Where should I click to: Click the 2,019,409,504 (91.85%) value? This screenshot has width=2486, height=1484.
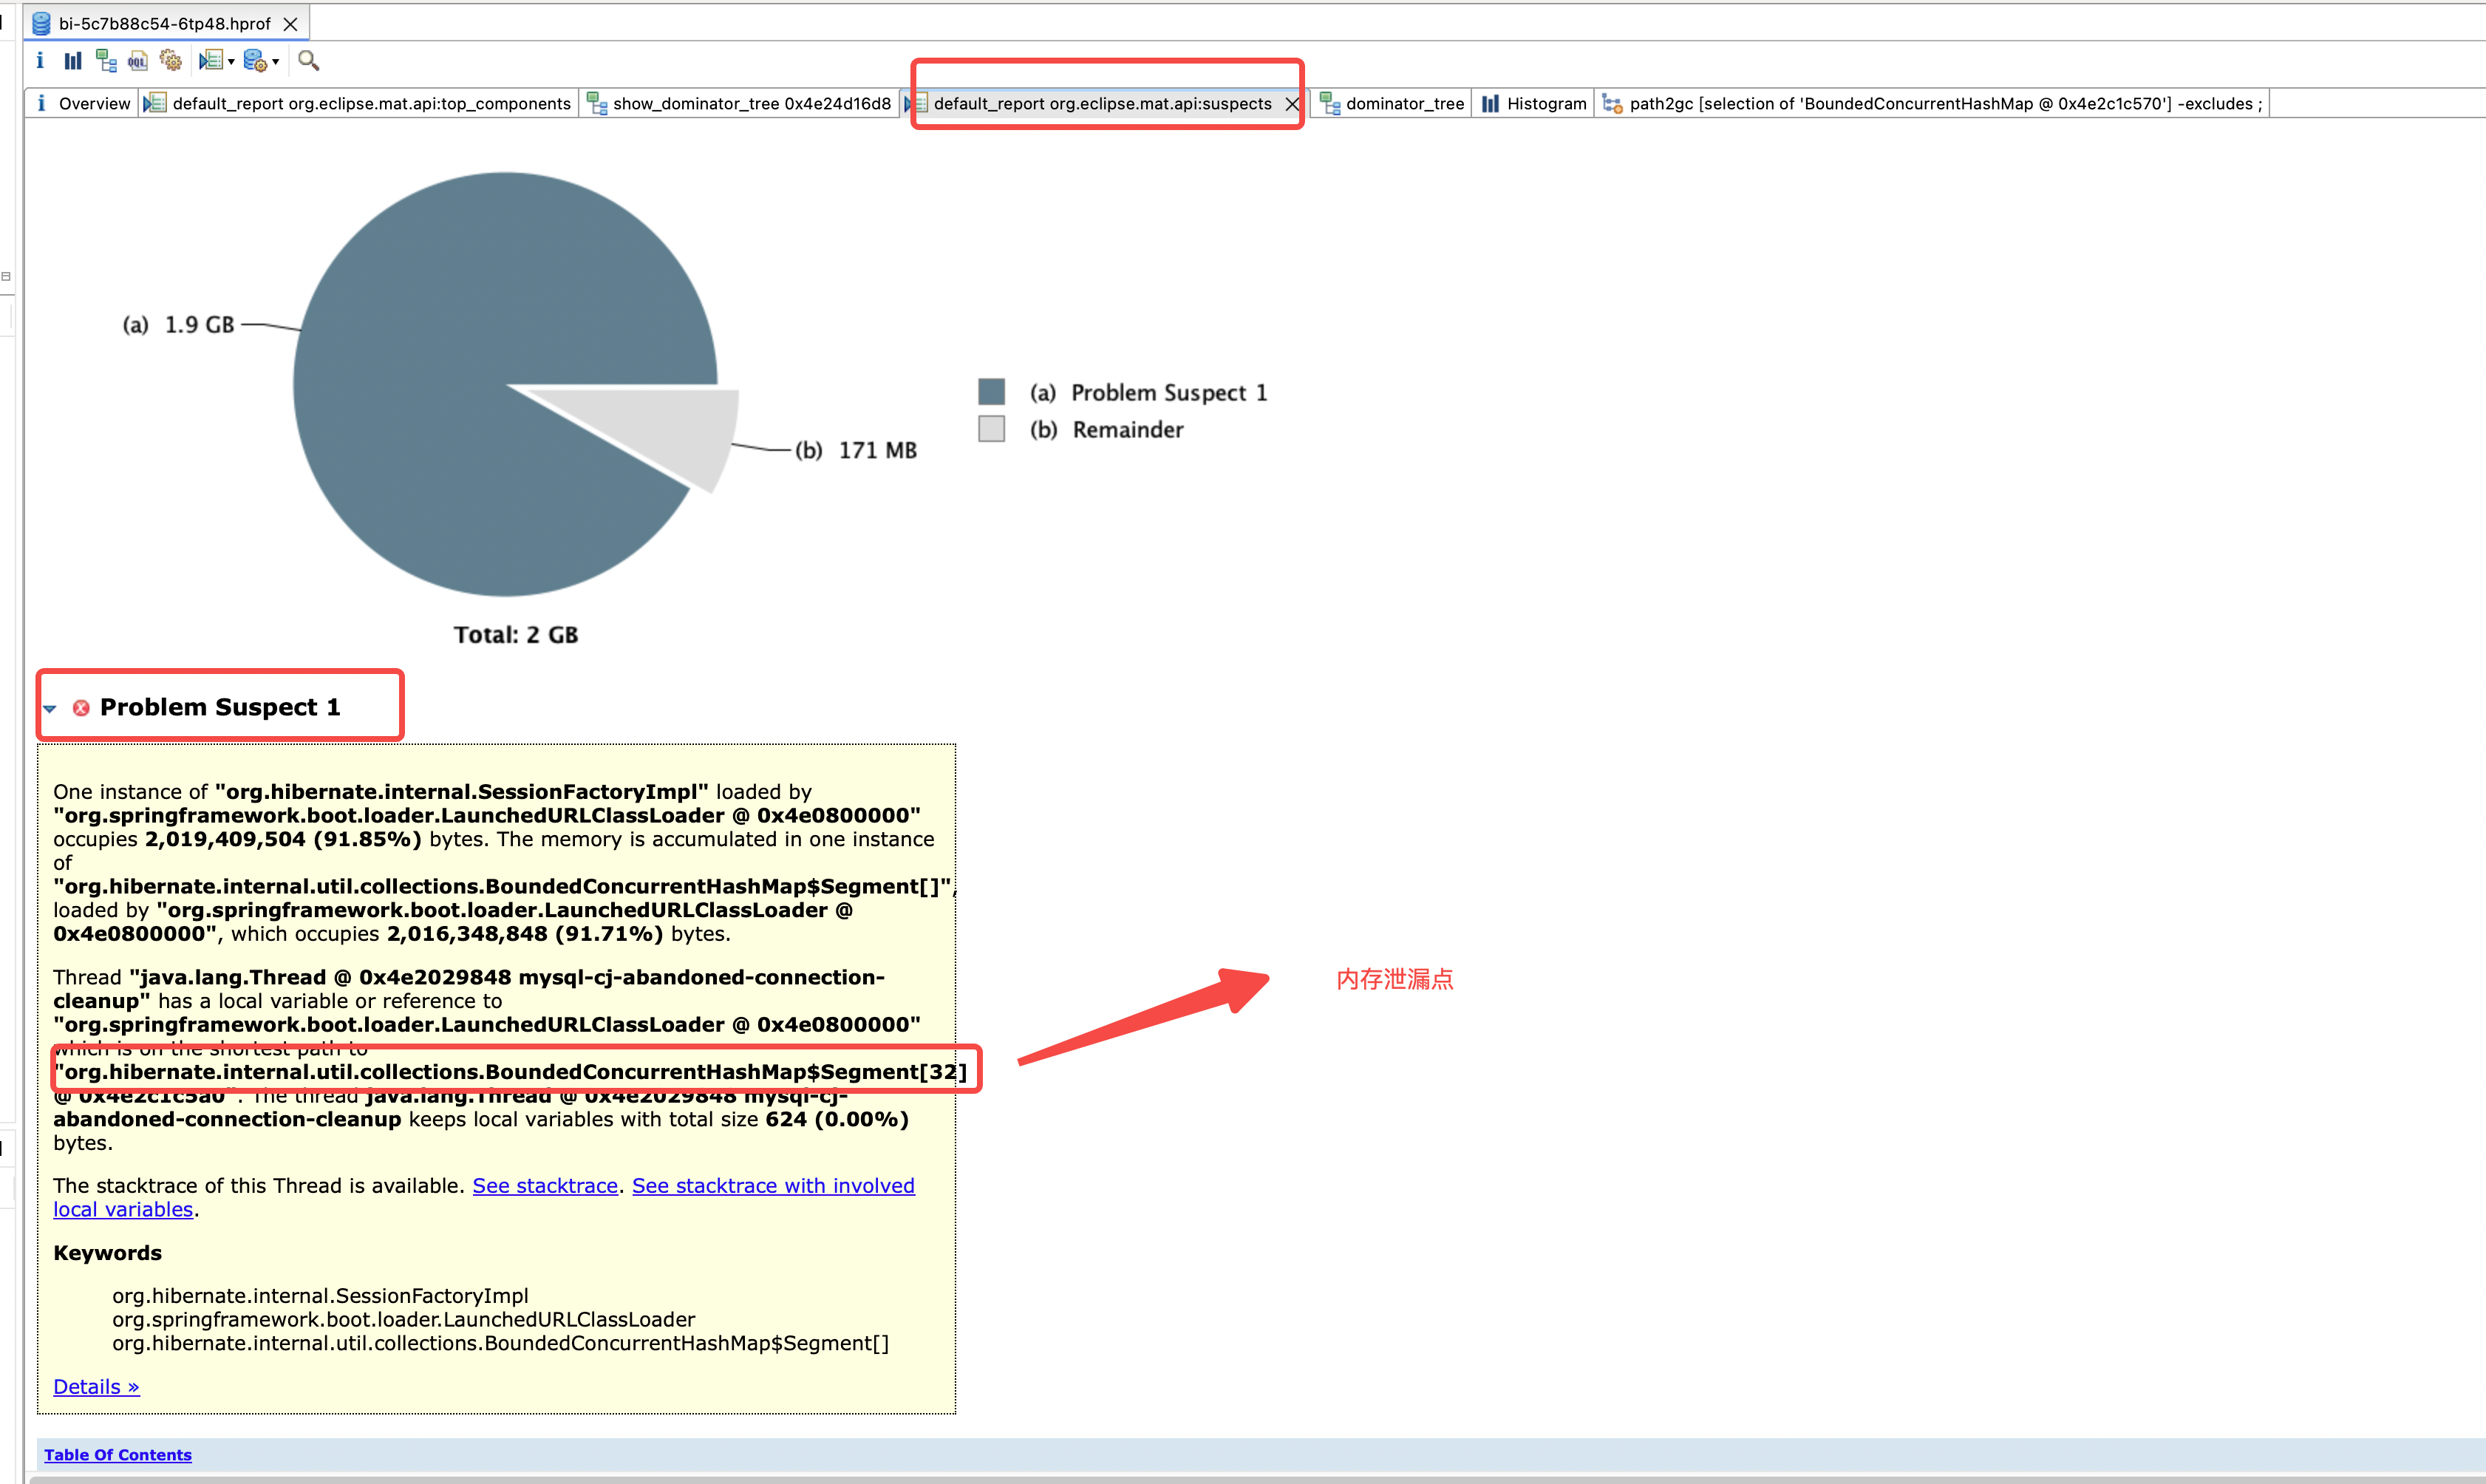coord(283,839)
